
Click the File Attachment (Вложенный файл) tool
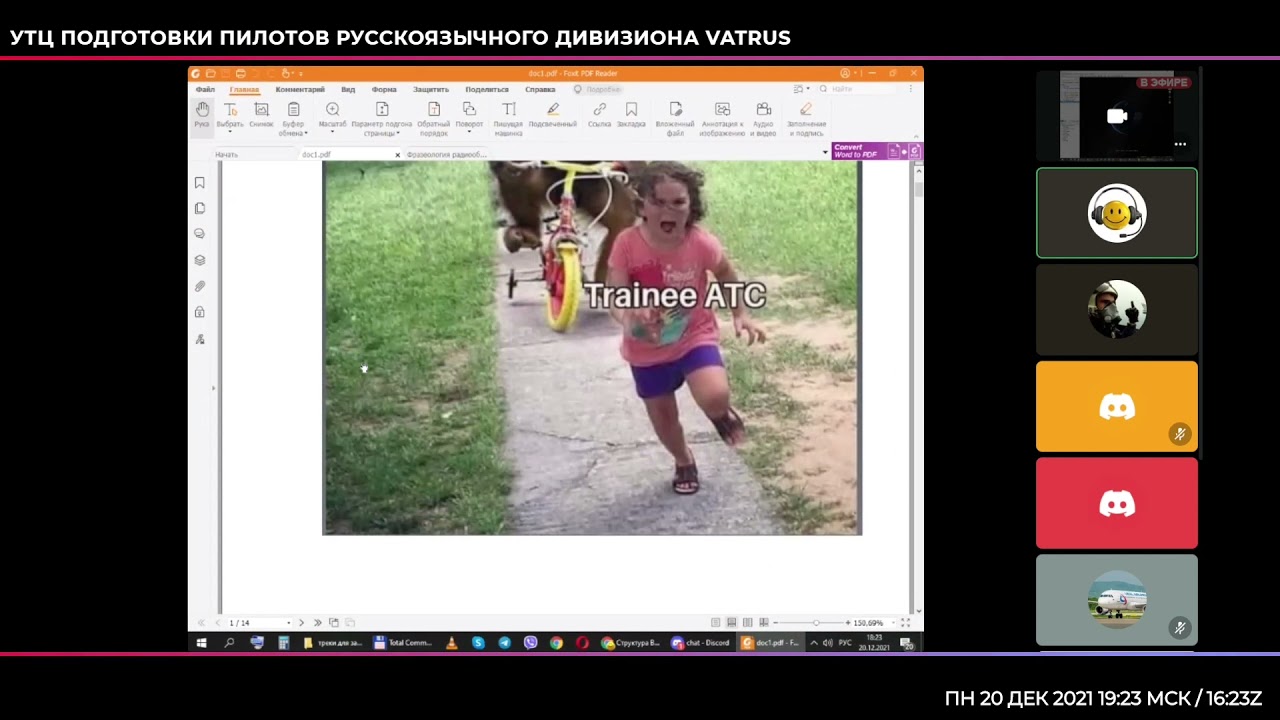(x=675, y=118)
